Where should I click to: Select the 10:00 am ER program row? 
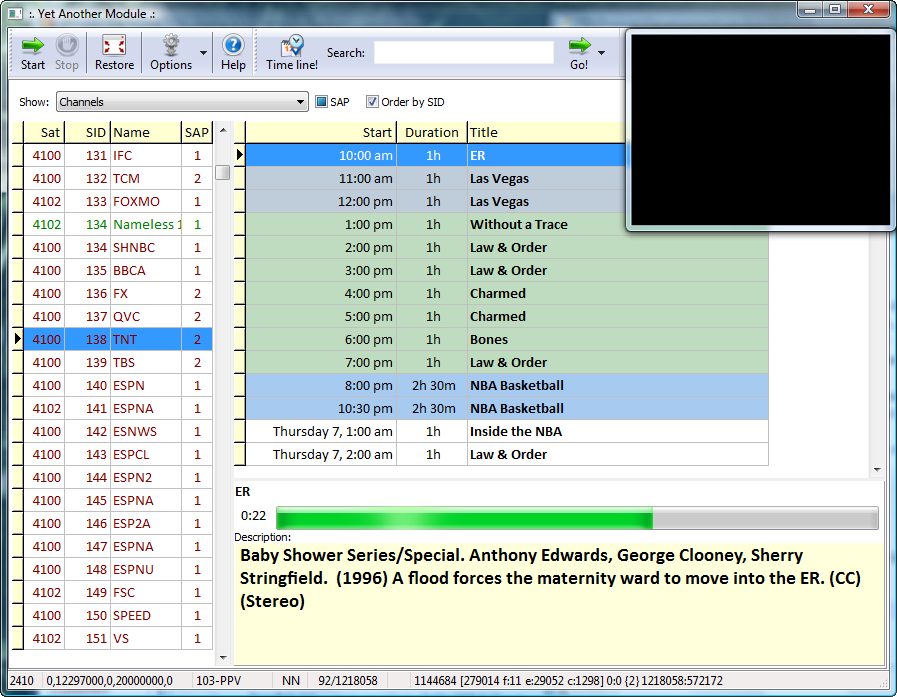pos(436,156)
